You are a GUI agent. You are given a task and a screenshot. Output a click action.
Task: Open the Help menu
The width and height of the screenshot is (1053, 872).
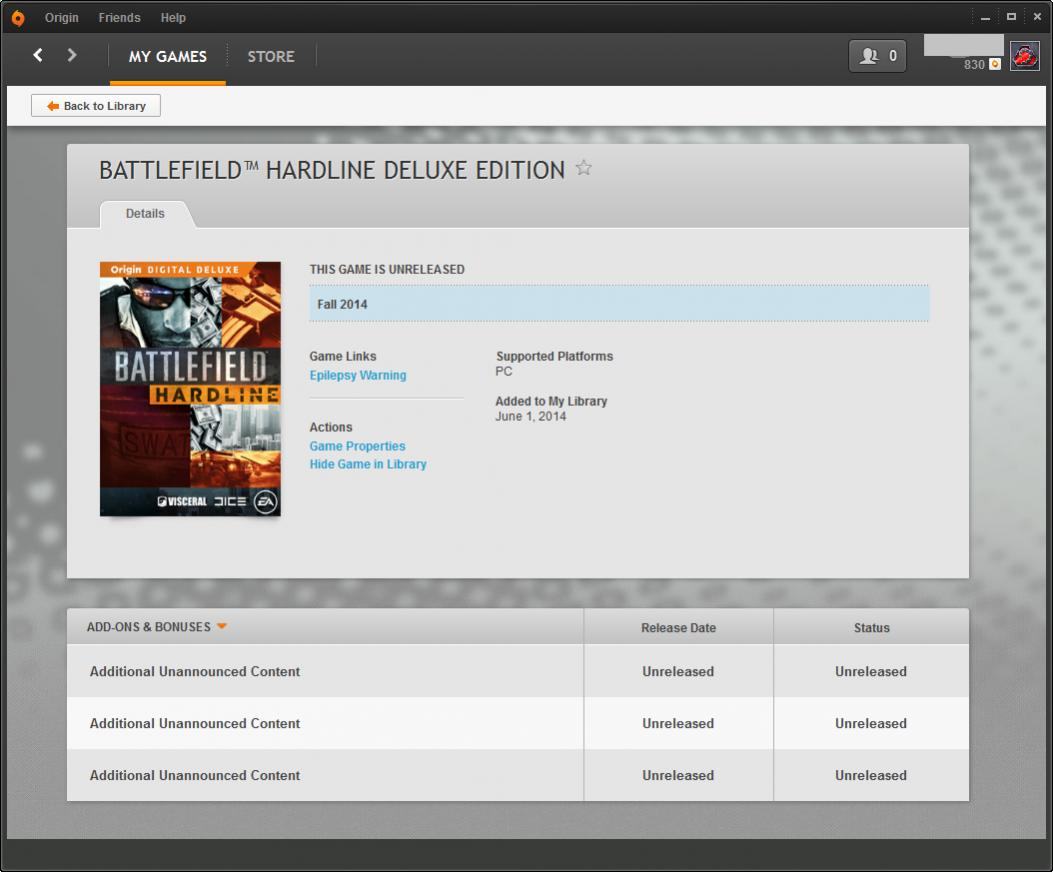[173, 18]
